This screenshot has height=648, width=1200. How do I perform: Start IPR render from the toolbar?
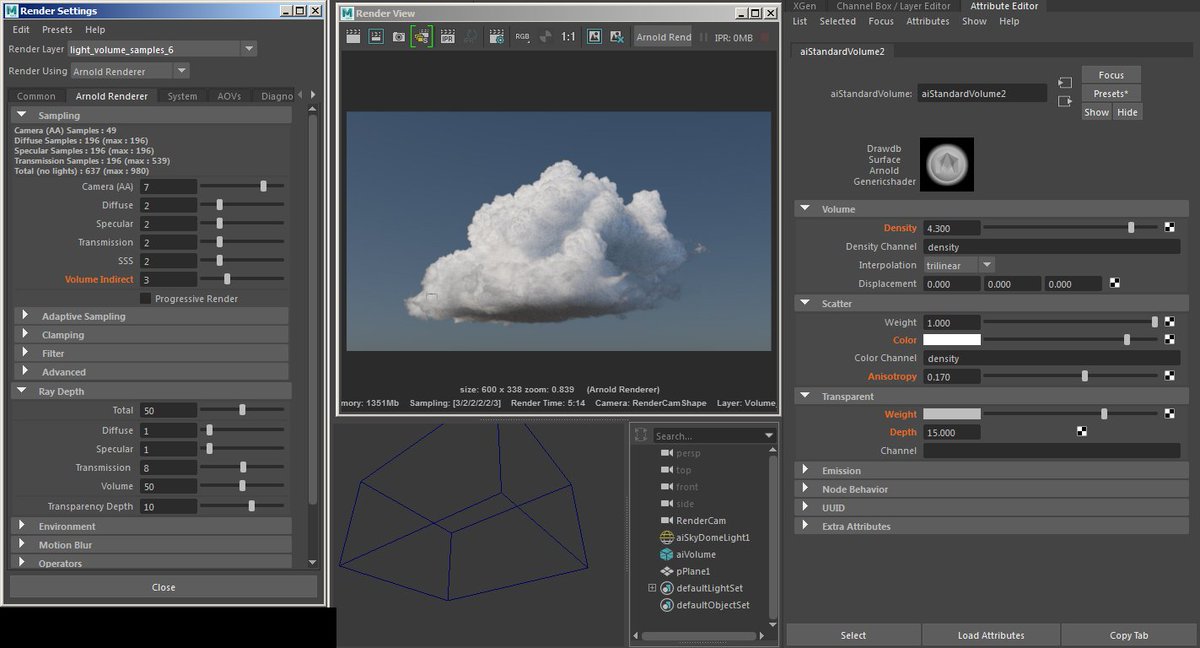[447, 37]
